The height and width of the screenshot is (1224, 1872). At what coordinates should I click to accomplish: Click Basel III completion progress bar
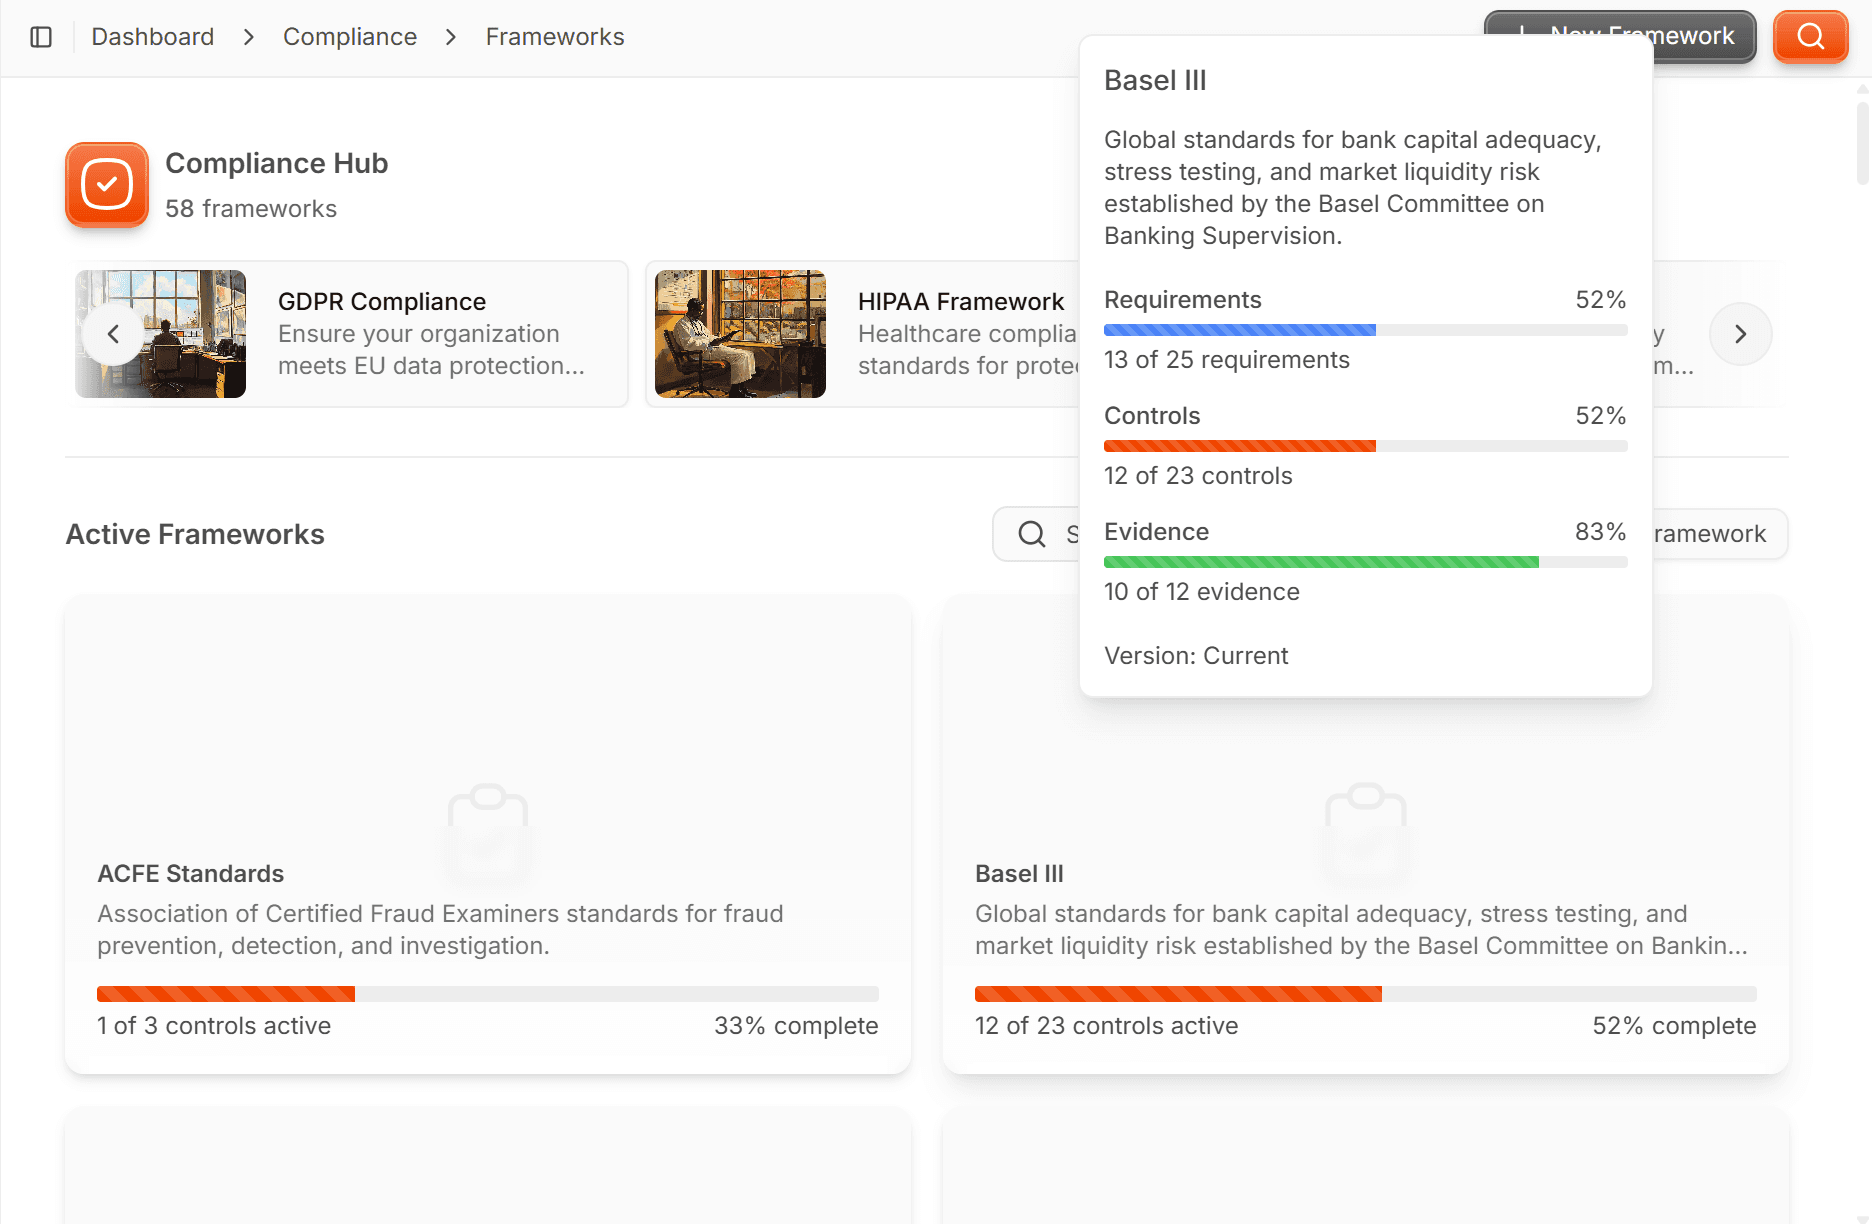(1365, 993)
